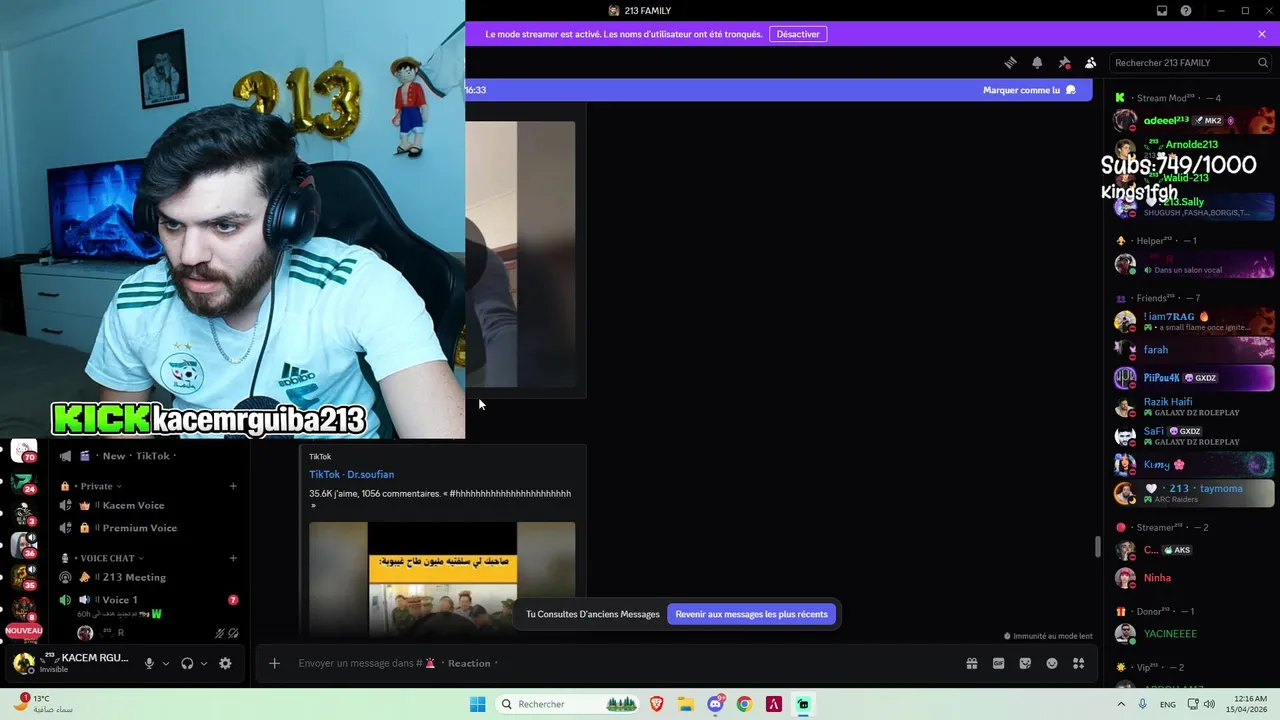This screenshot has height=720, width=1280.
Task: Collapse the VOICE CHAT category
Action: pos(103,558)
